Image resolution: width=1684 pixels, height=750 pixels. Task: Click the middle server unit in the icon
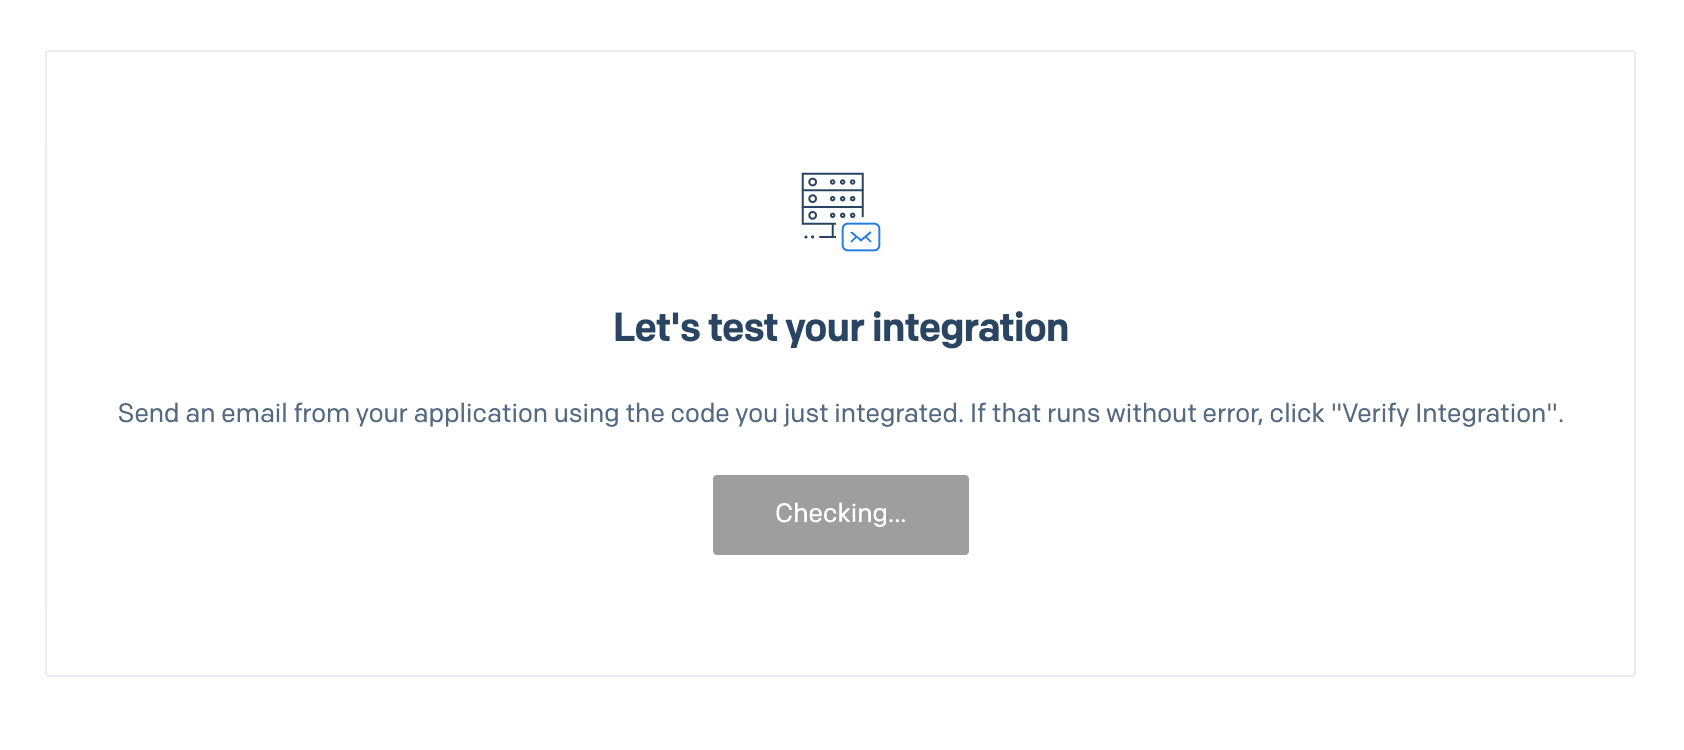click(833, 198)
